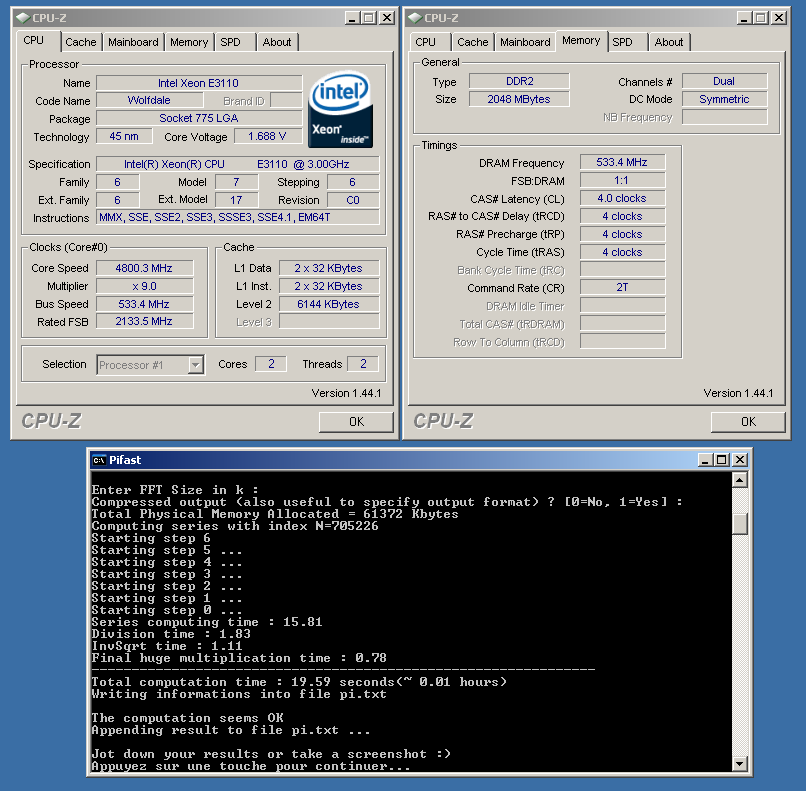
Task: Click the Intel Xeon inside logo
Action: tap(341, 109)
